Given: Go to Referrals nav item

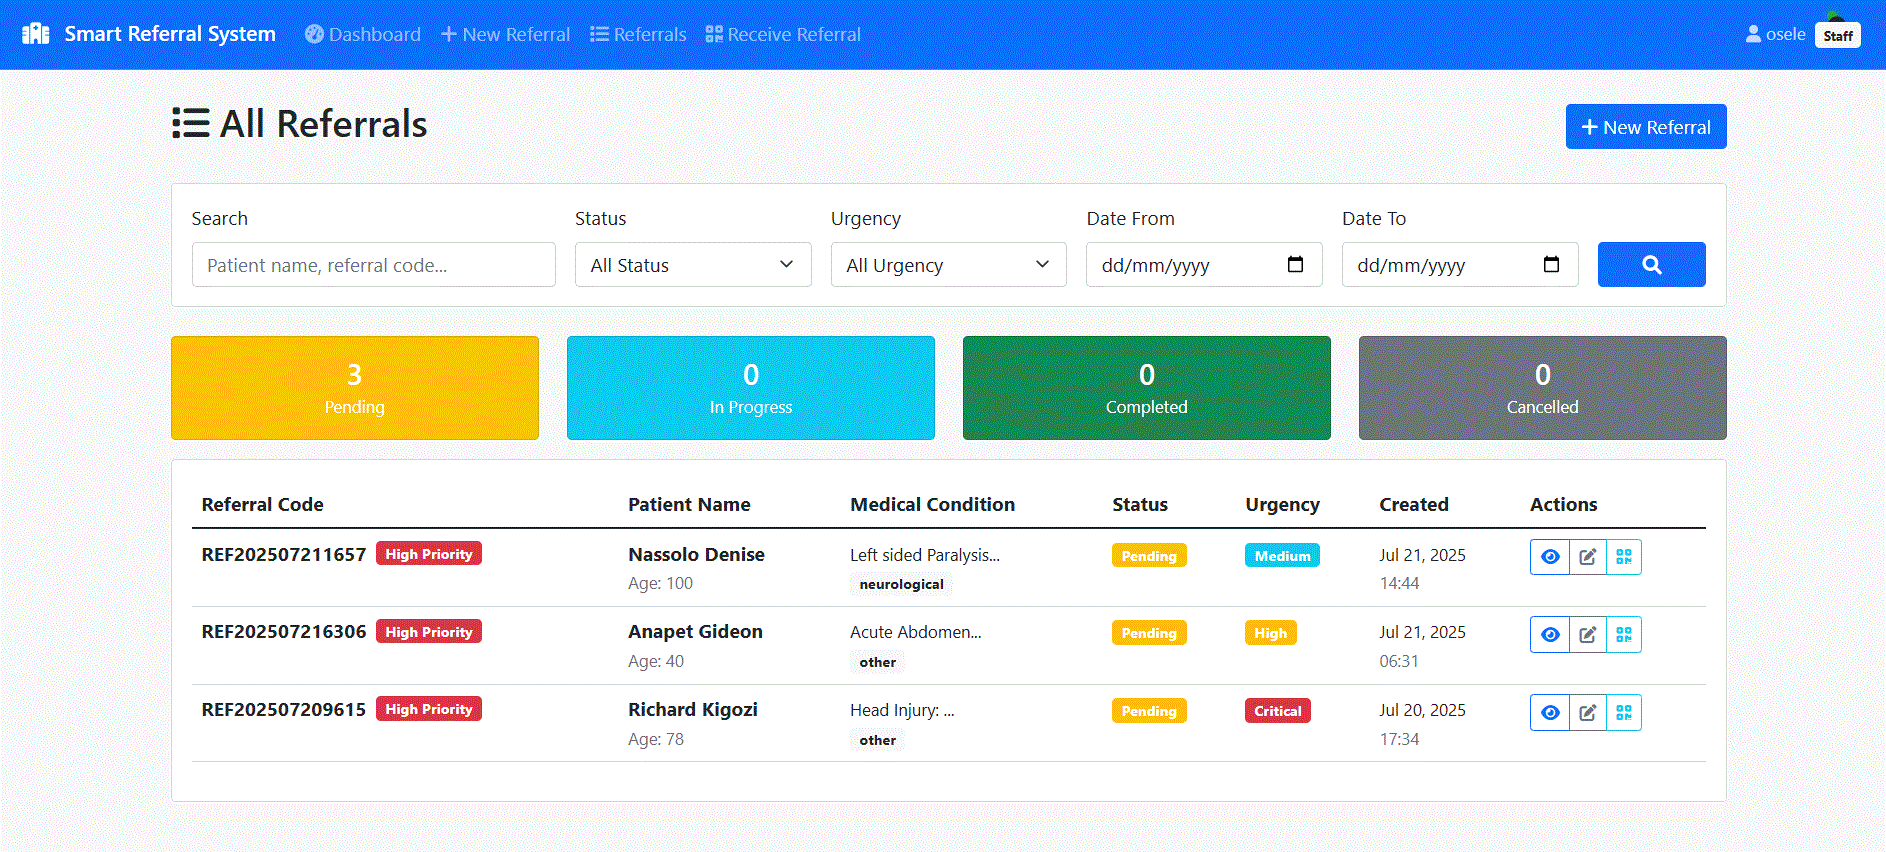Looking at the screenshot, I should pyautogui.click(x=638, y=34).
